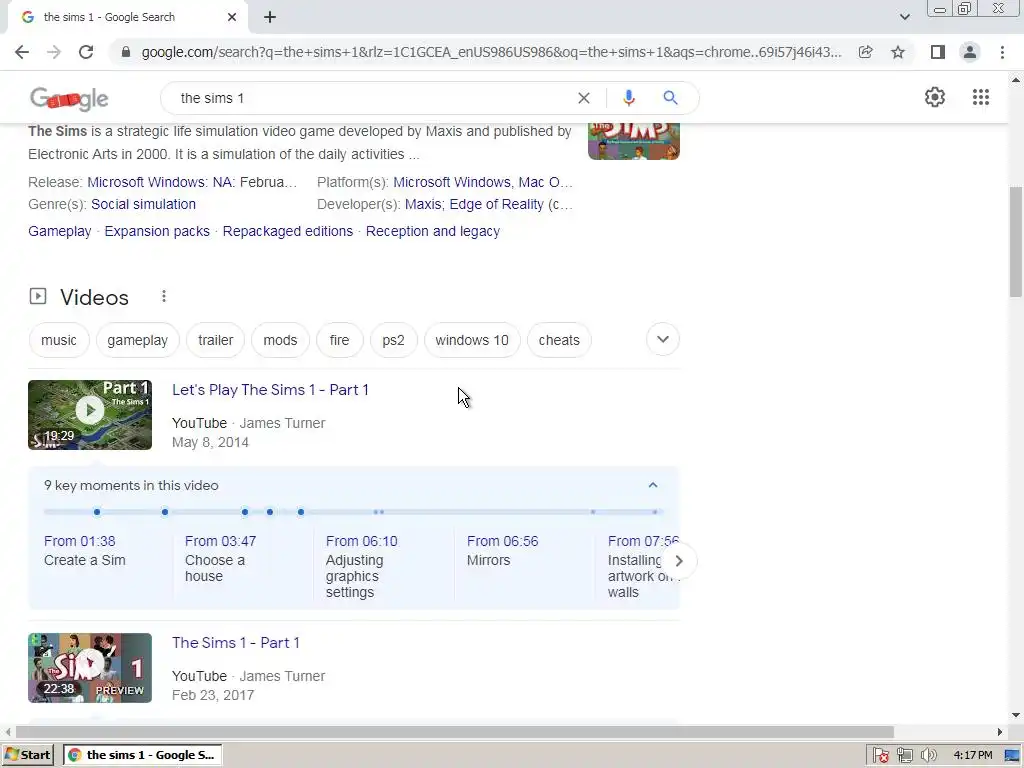Open Google quick settings gear
The width and height of the screenshot is (1024, 768).
pyautogui.click(x=935, y=97)
